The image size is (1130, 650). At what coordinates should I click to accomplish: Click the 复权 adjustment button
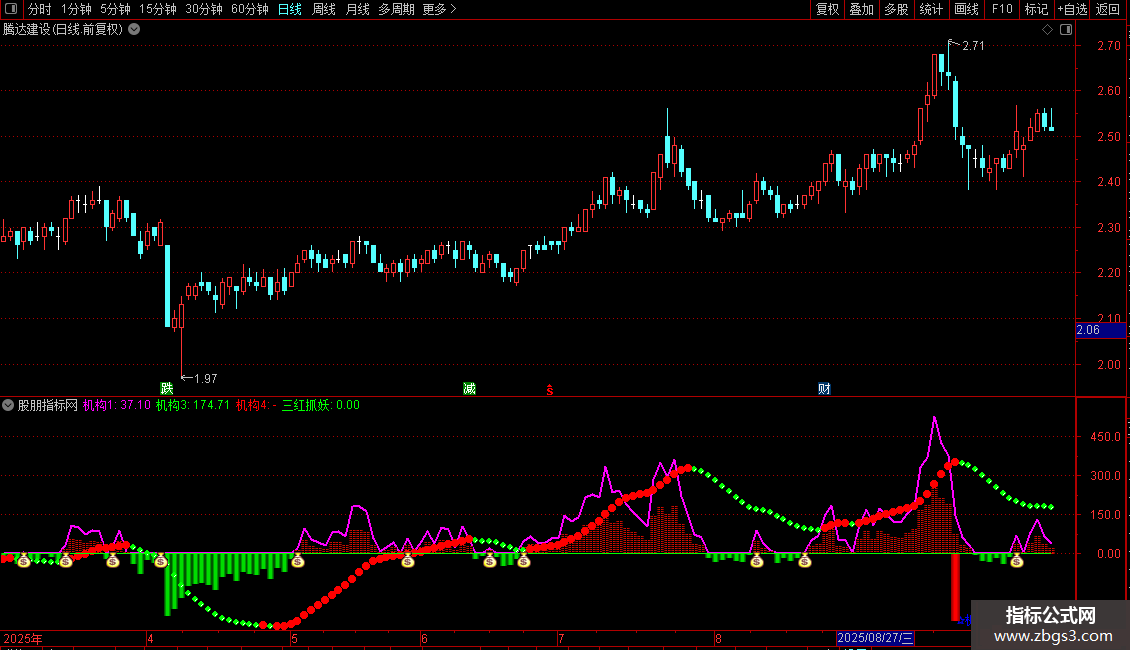[x=827, y=9]
